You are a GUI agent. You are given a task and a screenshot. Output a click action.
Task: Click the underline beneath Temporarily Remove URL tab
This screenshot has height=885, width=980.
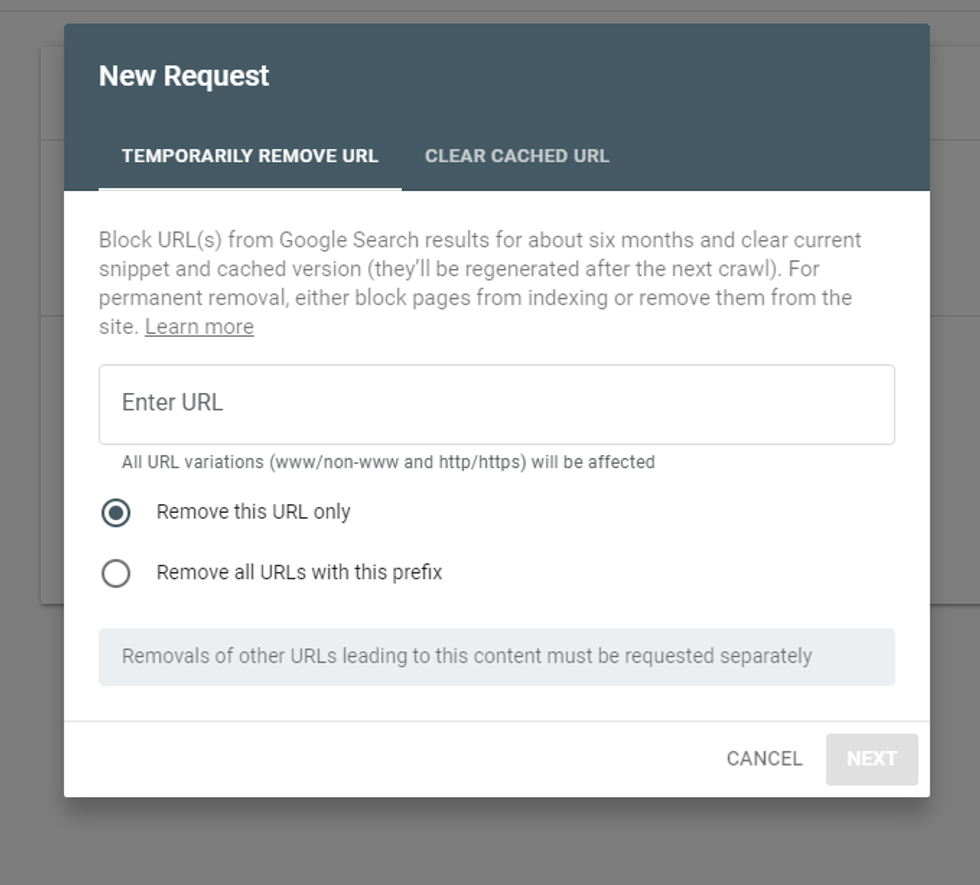point(250,188)
